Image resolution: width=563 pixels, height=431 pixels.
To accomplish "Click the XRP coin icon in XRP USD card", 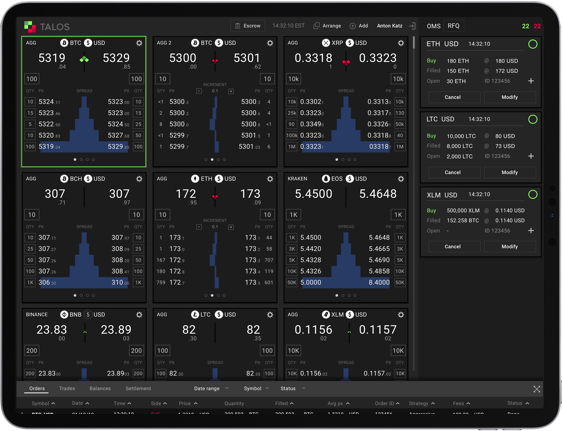I will [325, 43].
